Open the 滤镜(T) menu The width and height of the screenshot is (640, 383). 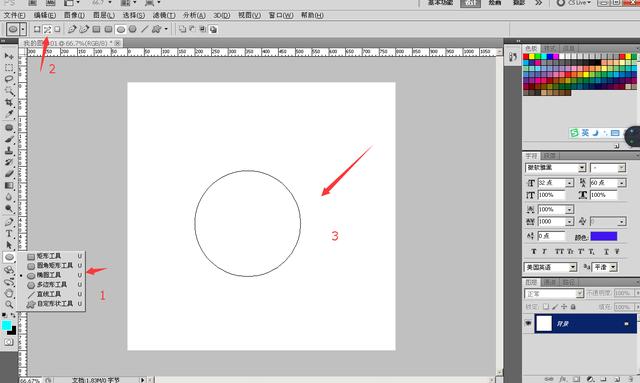coord(164,16)
